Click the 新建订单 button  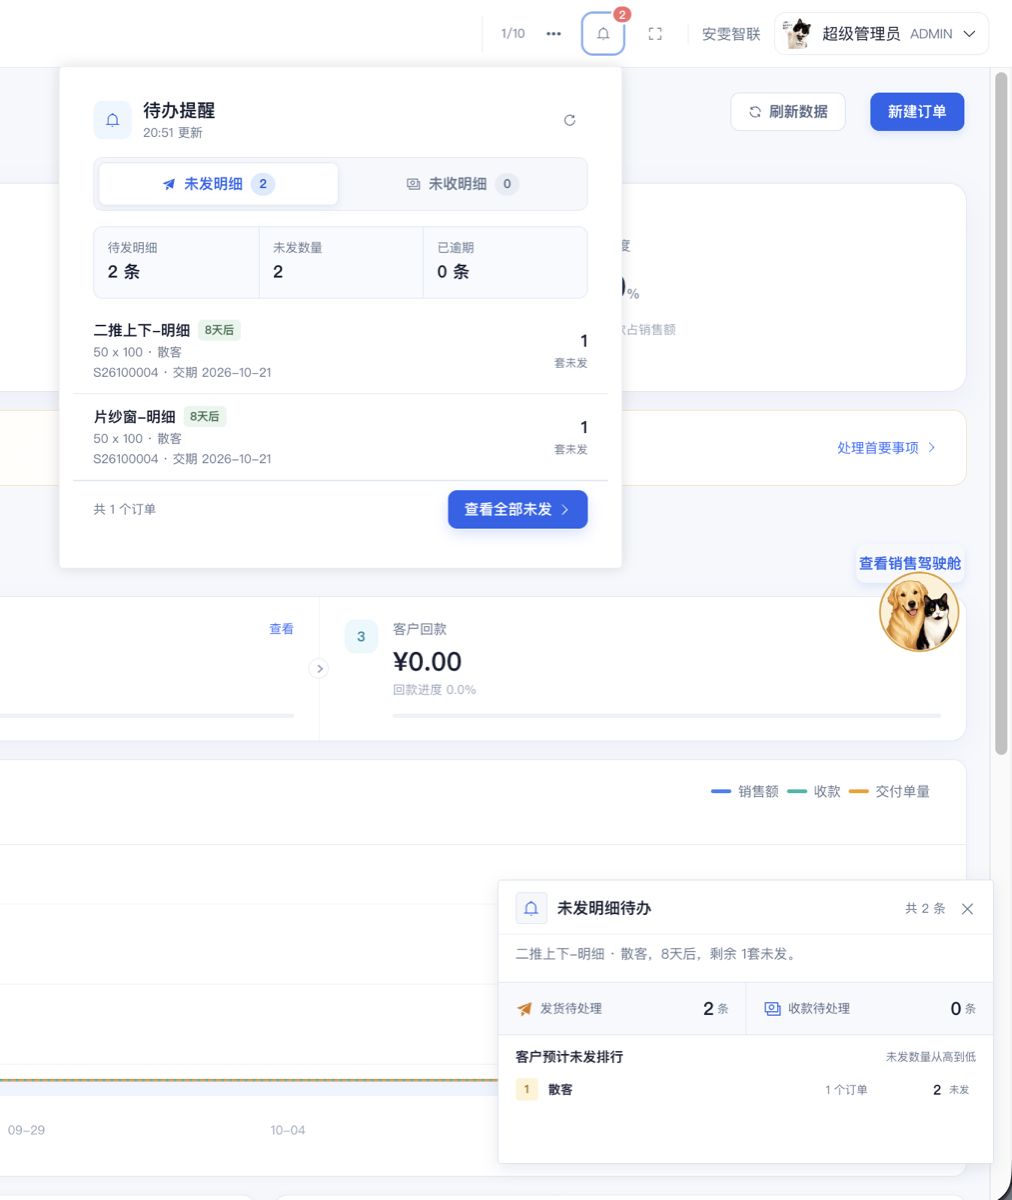coord(917,112)
